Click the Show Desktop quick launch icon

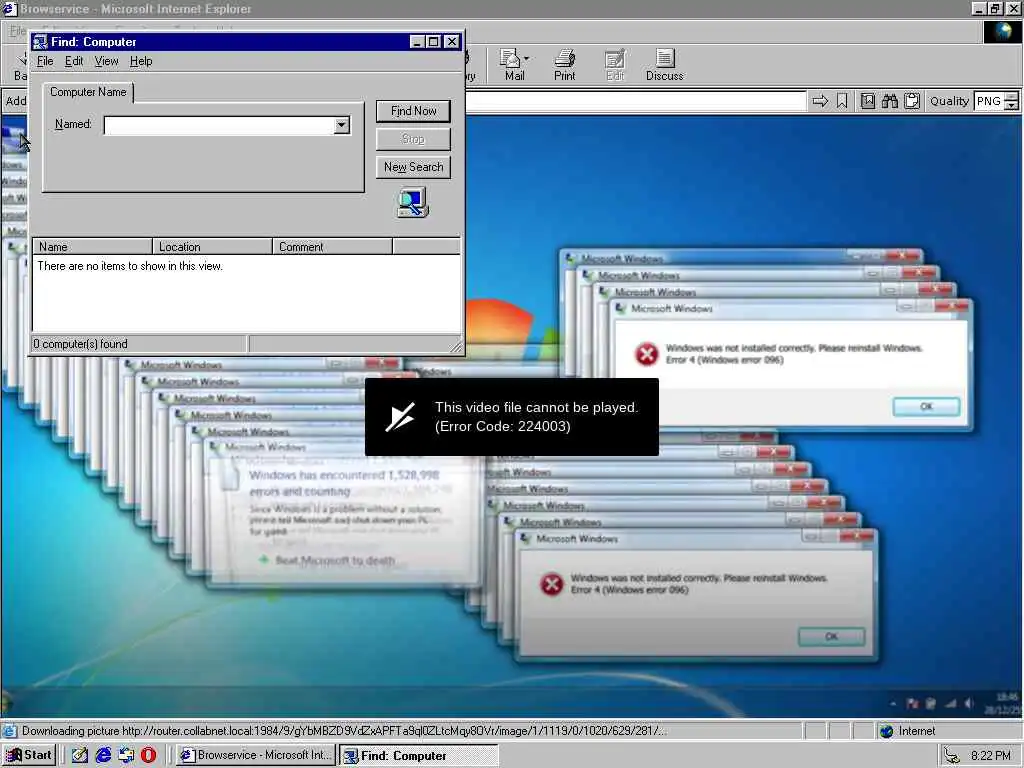click(x=126, y=755)
